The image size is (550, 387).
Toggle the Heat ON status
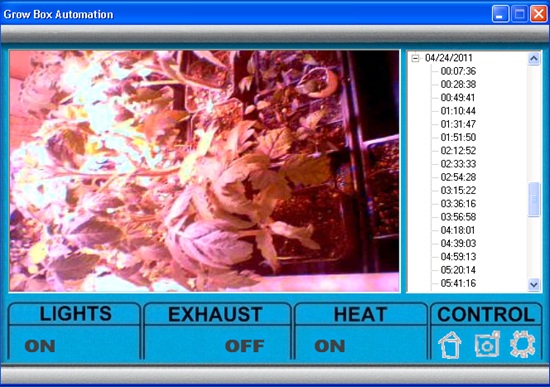(330, 346)
